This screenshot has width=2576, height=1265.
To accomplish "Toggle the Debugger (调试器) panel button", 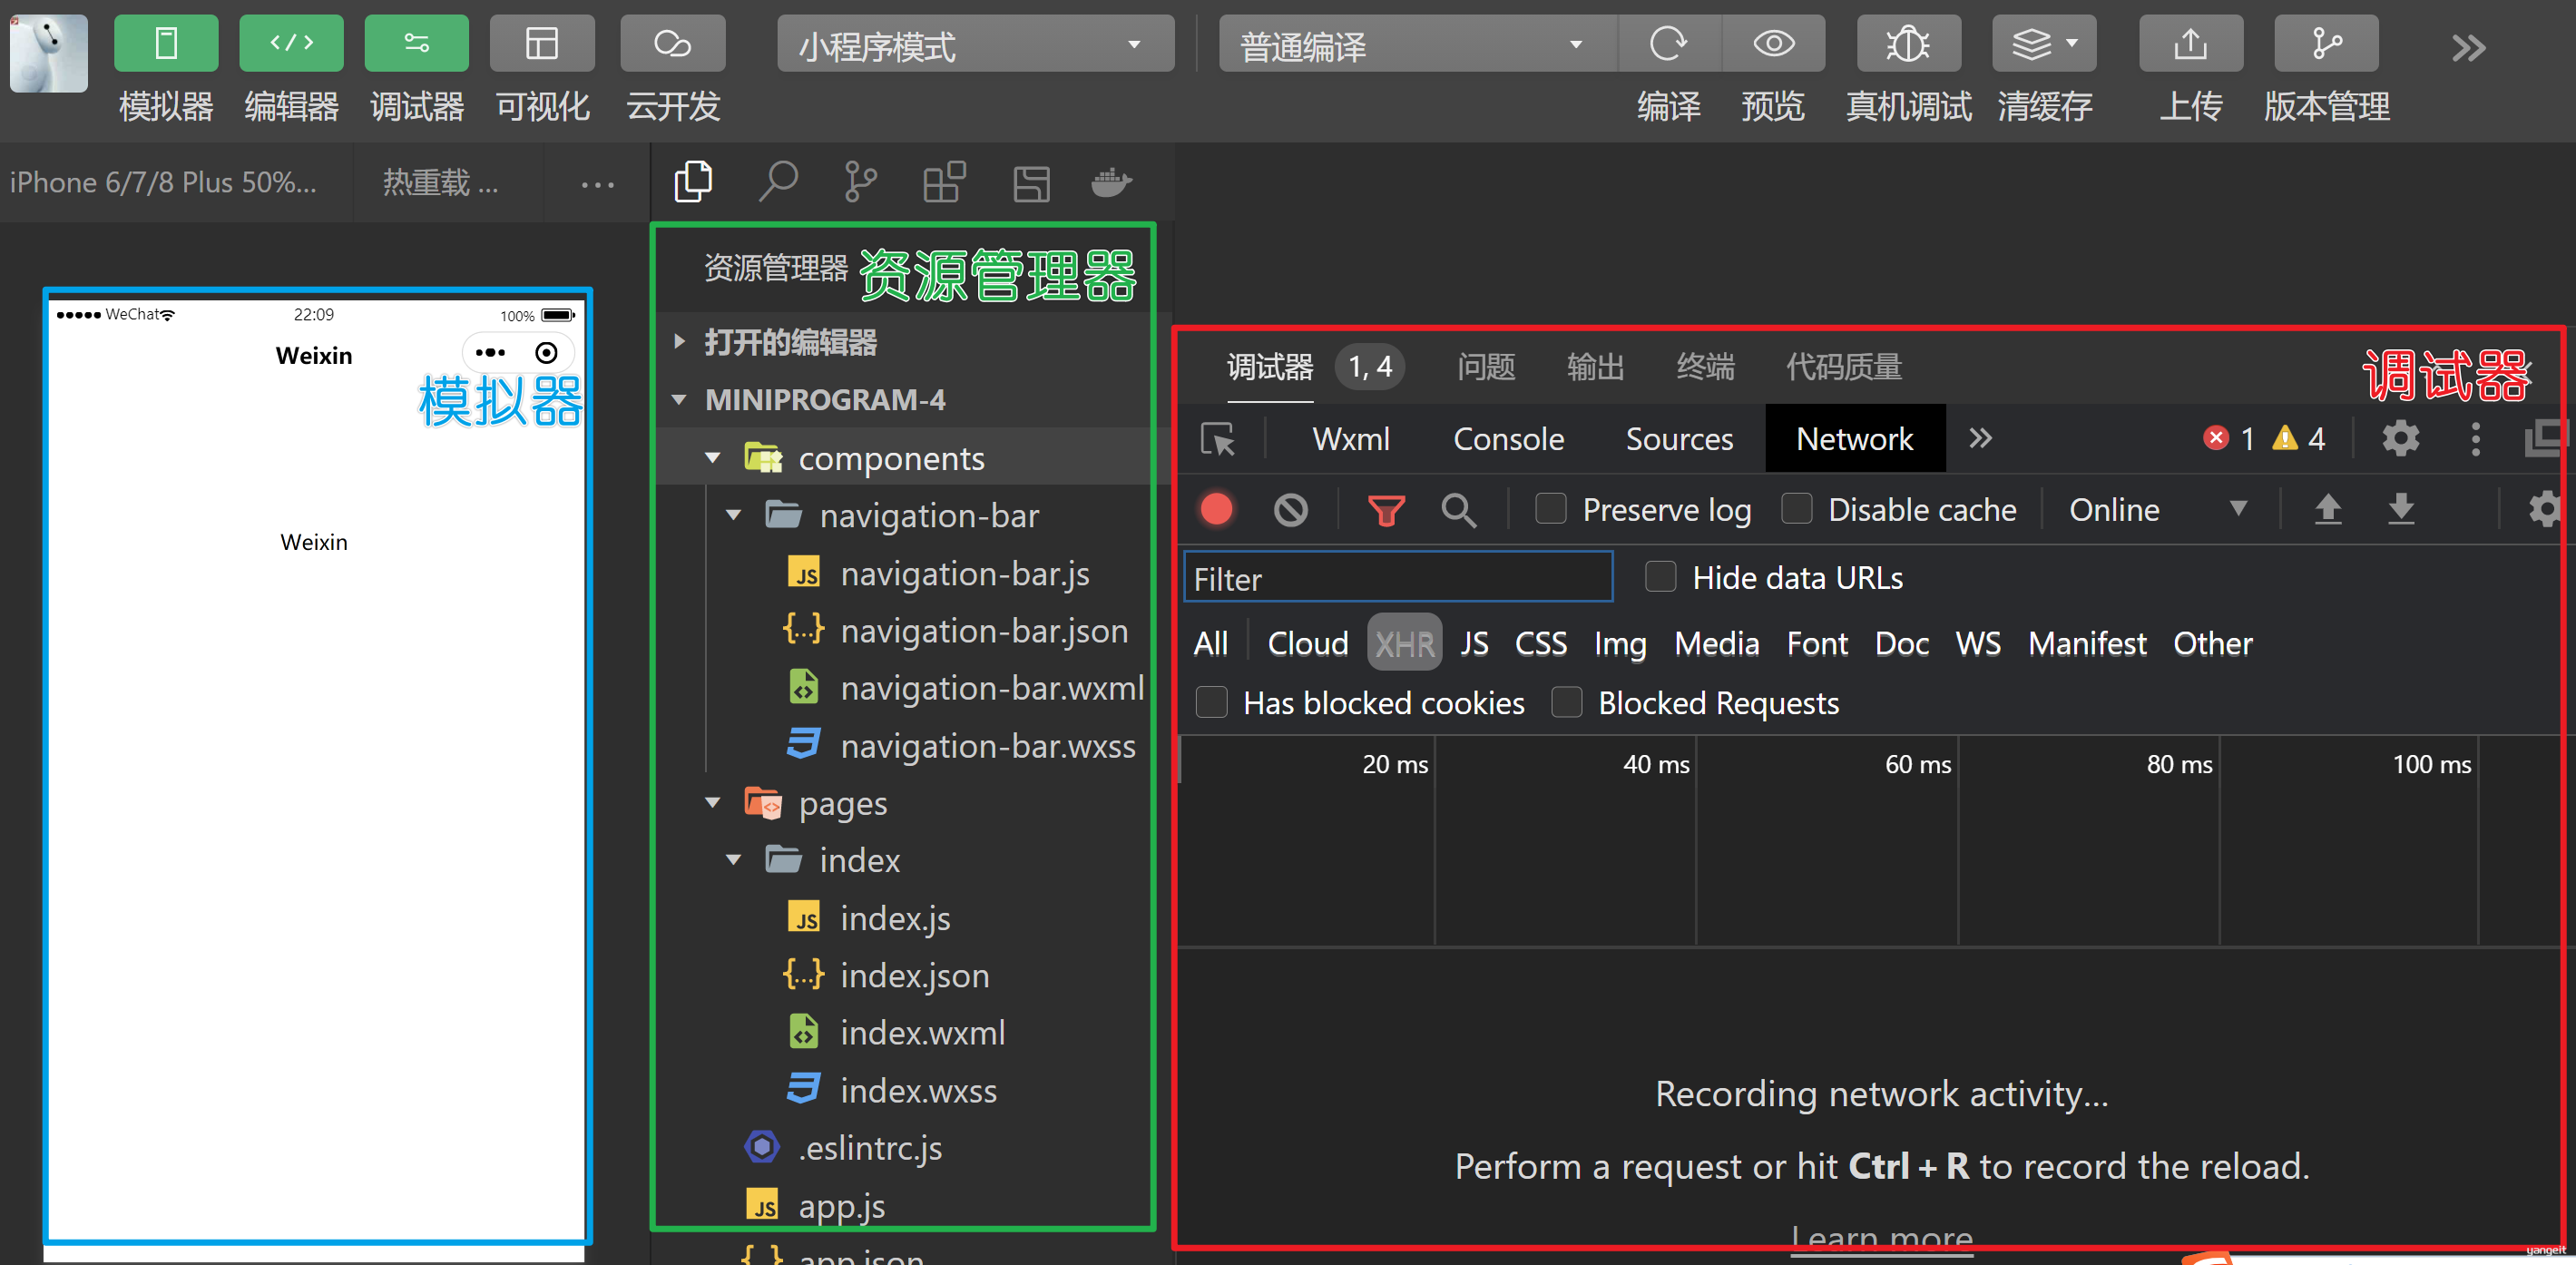I will (416, 44).
